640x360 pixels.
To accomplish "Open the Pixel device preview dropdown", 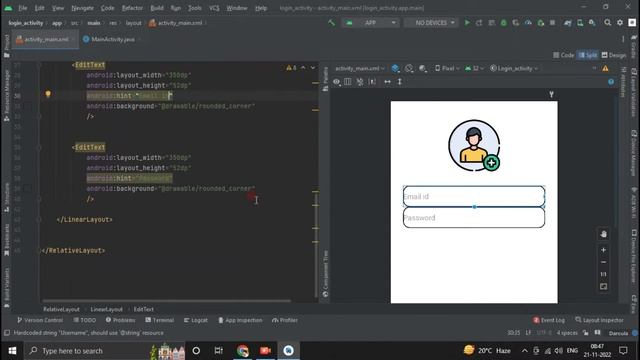I will click(447, 69).
